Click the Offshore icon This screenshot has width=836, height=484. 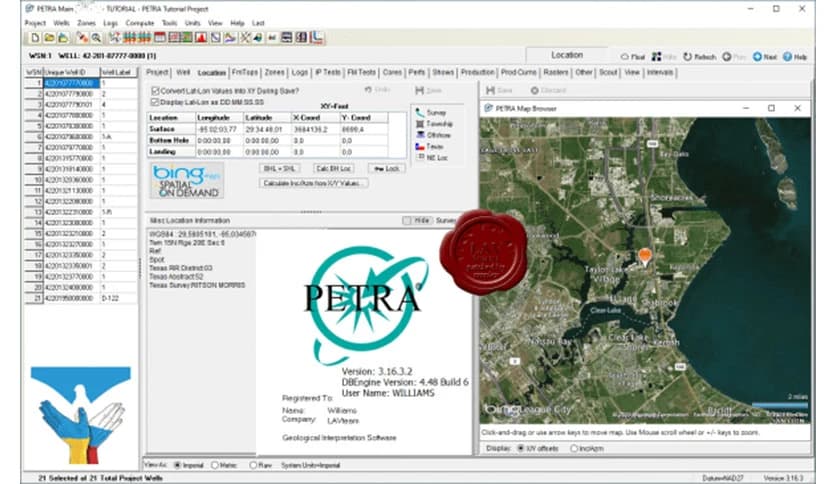(x=420, y=135)
